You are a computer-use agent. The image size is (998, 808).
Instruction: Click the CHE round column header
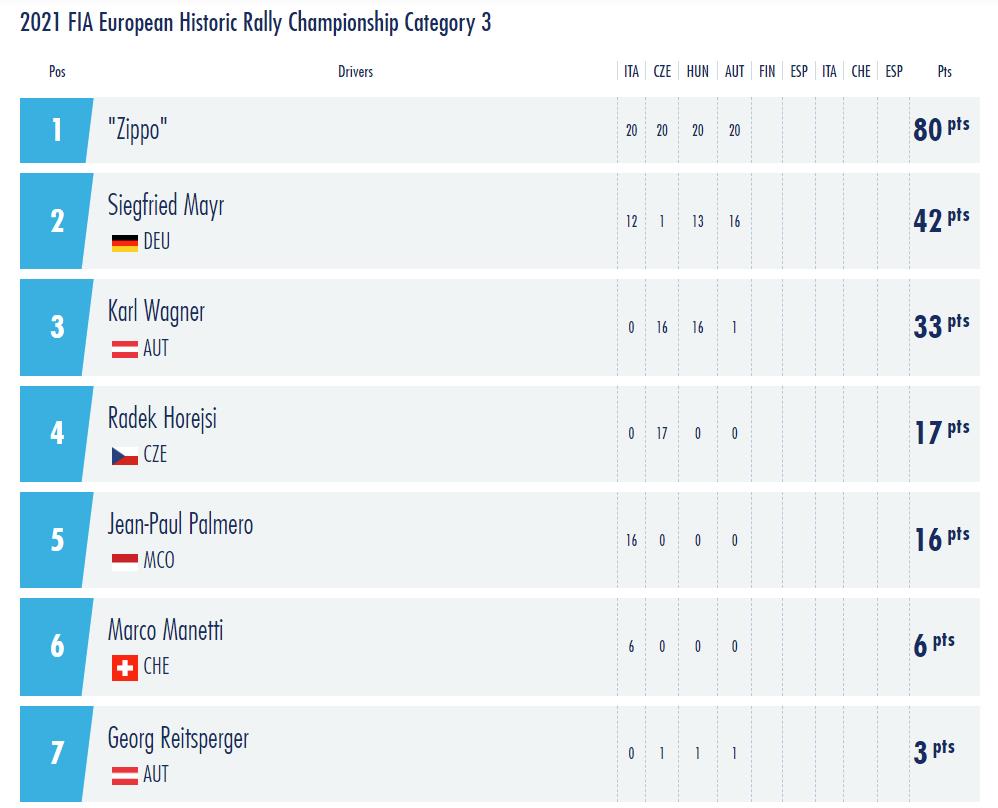coord(861,71)
